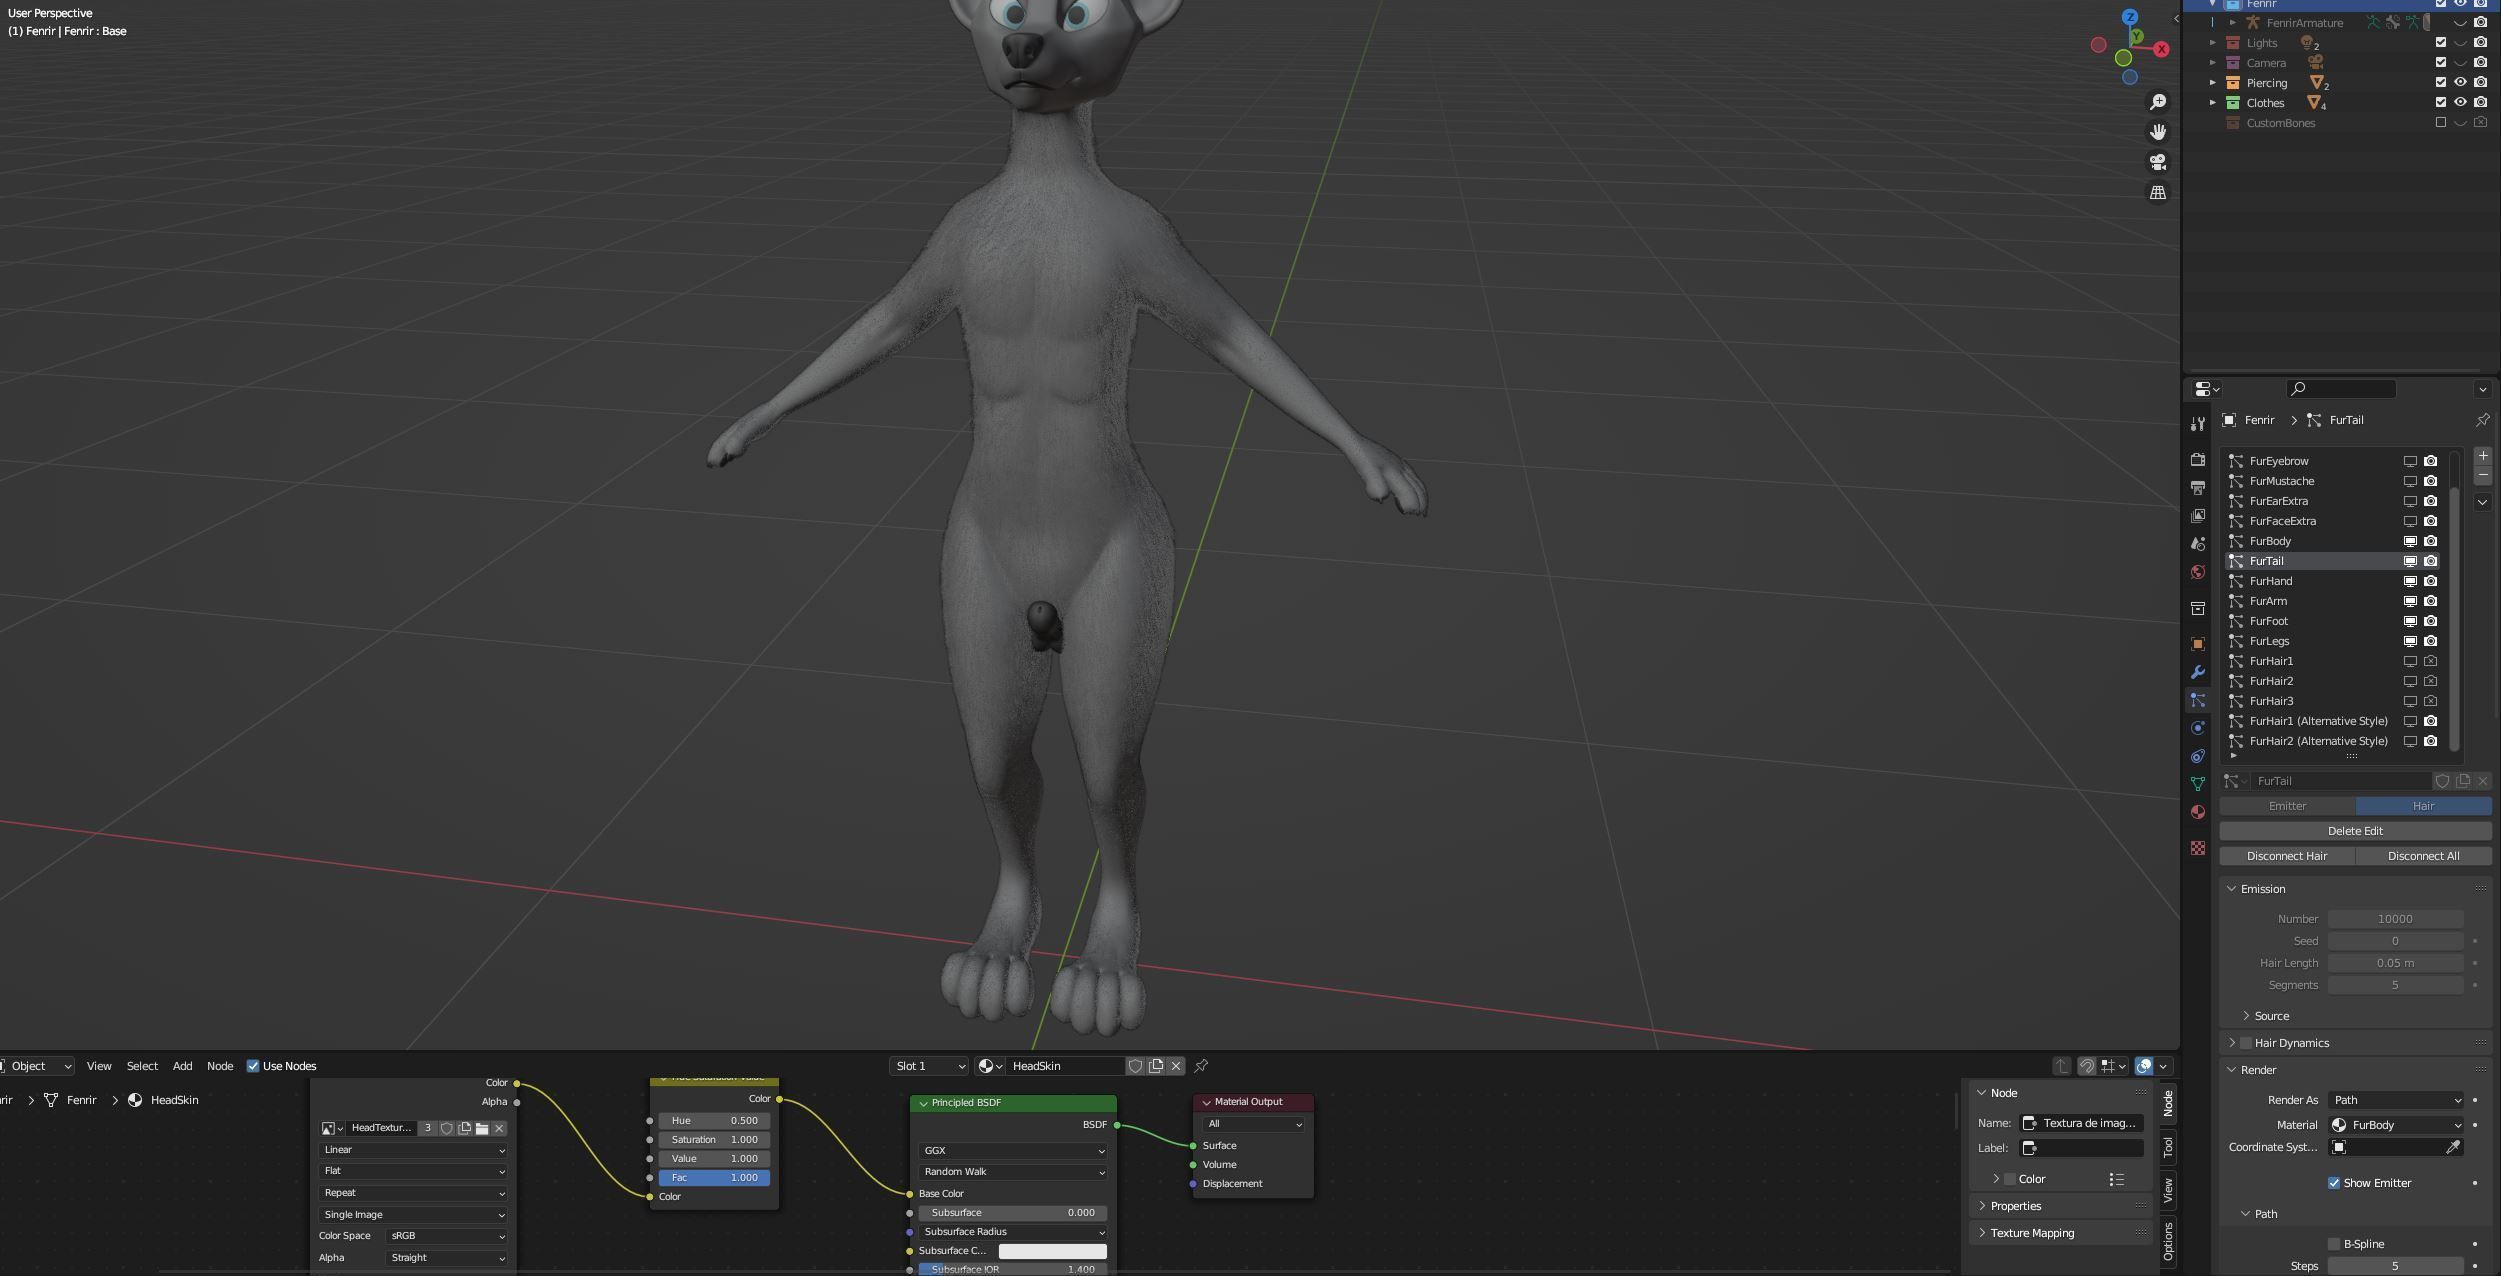Expand the Lights collection
Viewport: 2501px width, 1276px height.
pos(2212,43)
